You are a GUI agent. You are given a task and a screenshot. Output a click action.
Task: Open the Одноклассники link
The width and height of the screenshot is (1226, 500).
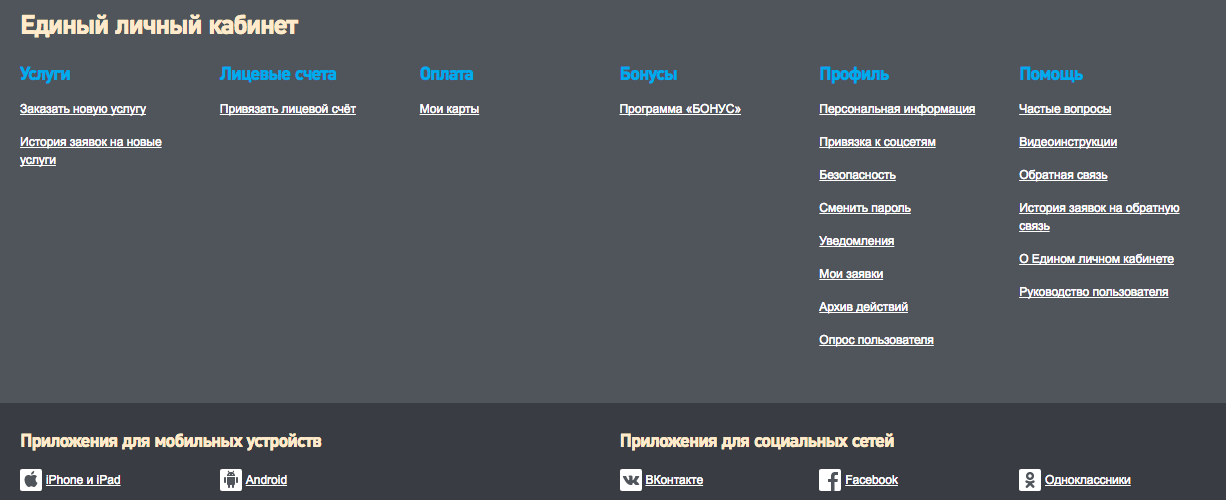1088,480
